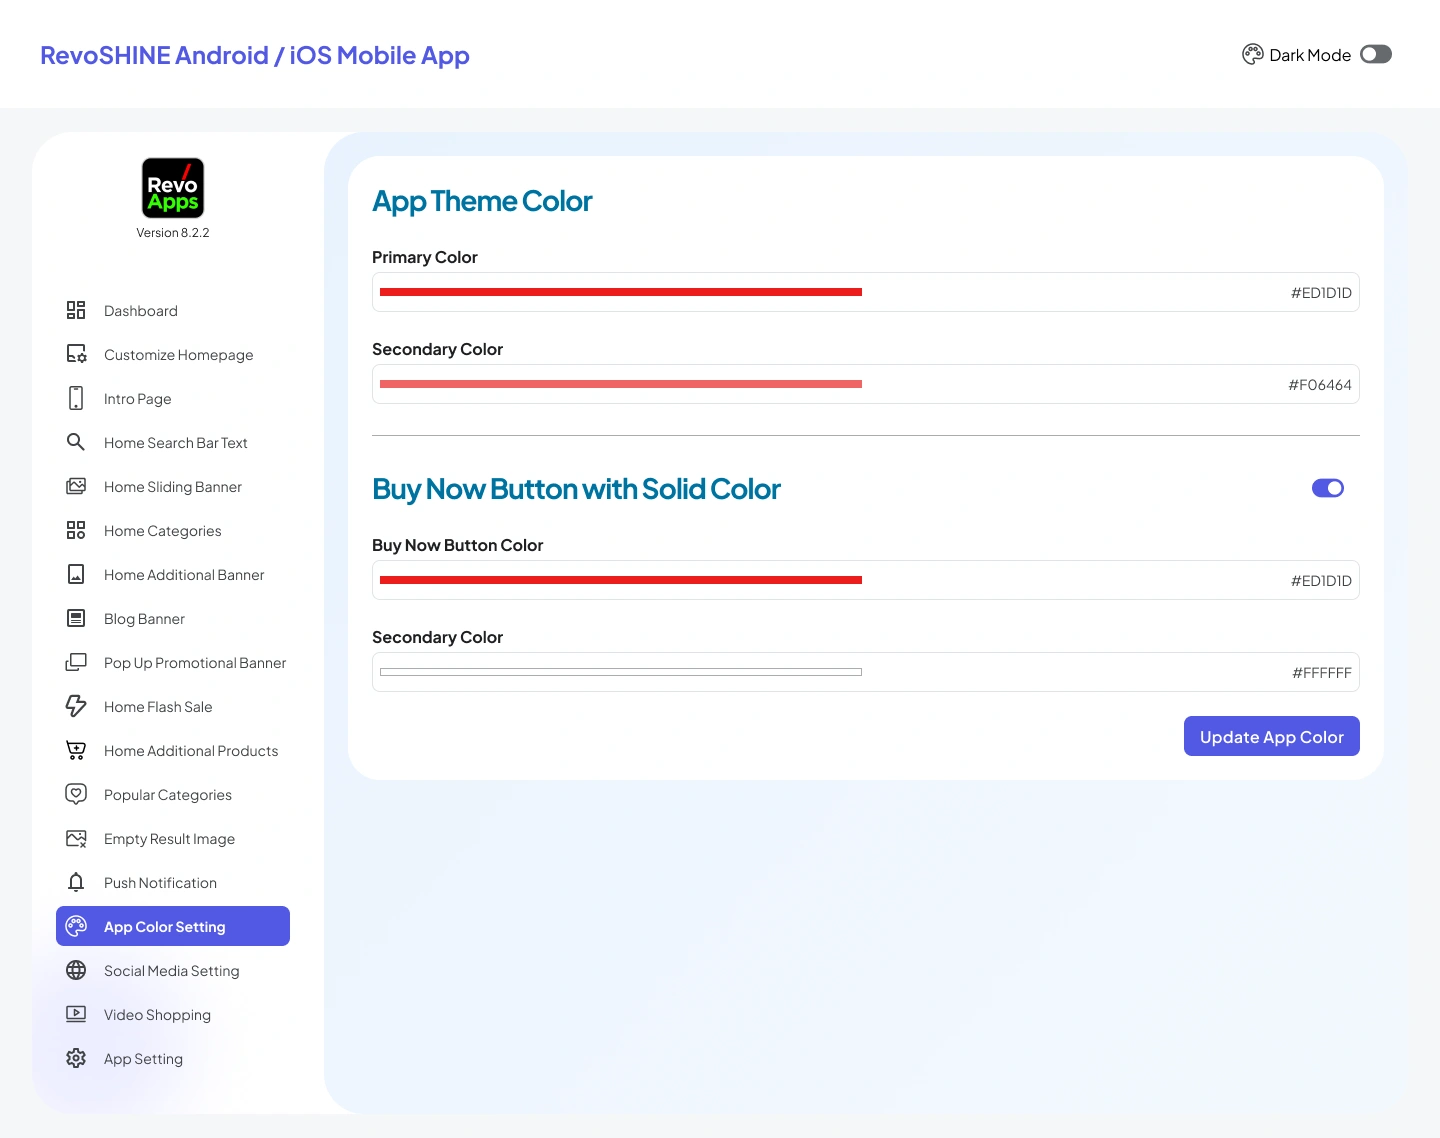Go to Intro Page section

point(173,399)
